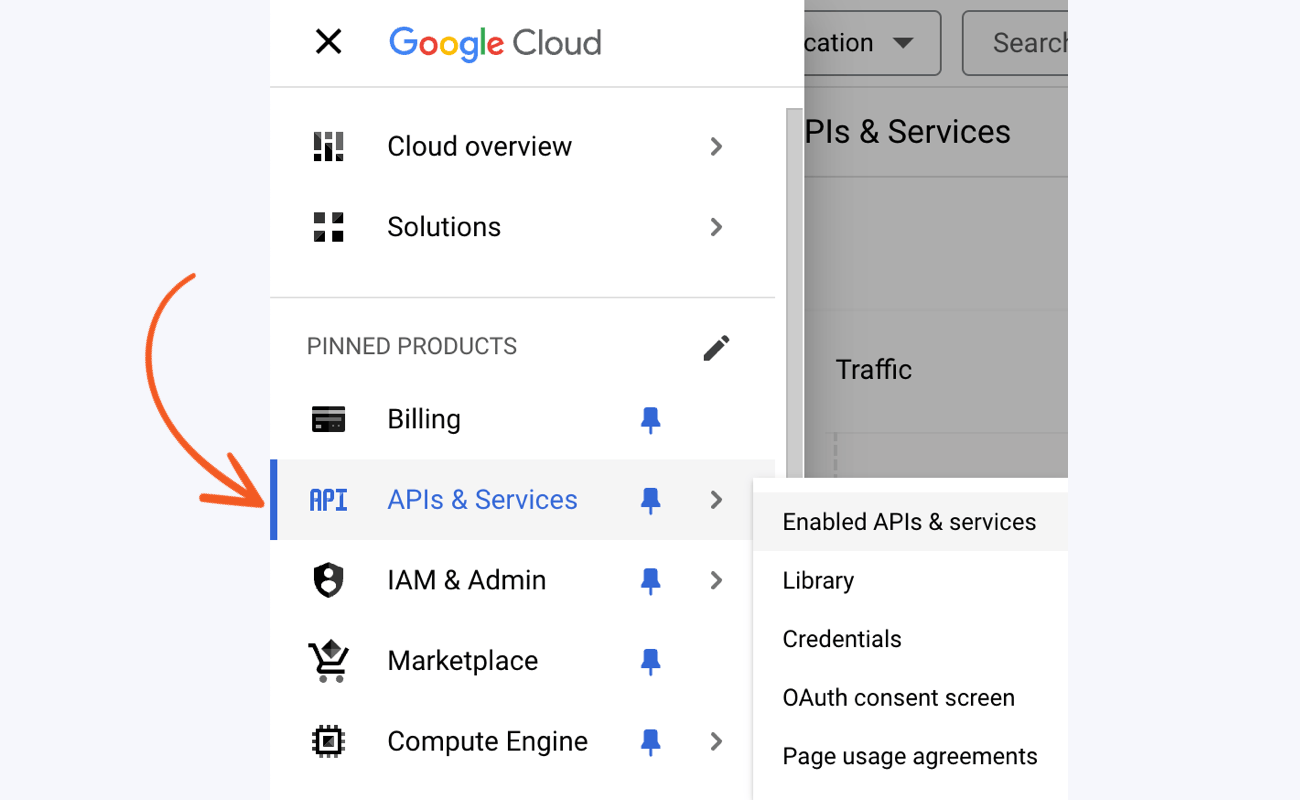Click the PINNED PRODUCTS heading text
The width and height of the screenshot is (1300, 800).
[x=412, y=346]
